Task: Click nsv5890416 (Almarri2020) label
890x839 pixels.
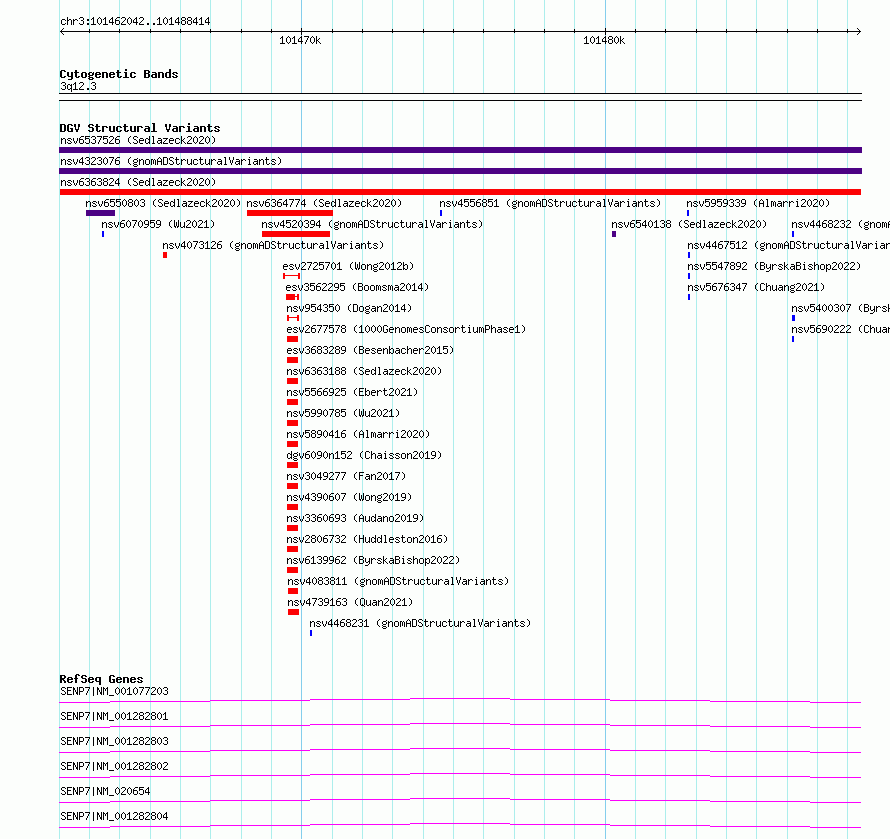Action: pos(358,434)
